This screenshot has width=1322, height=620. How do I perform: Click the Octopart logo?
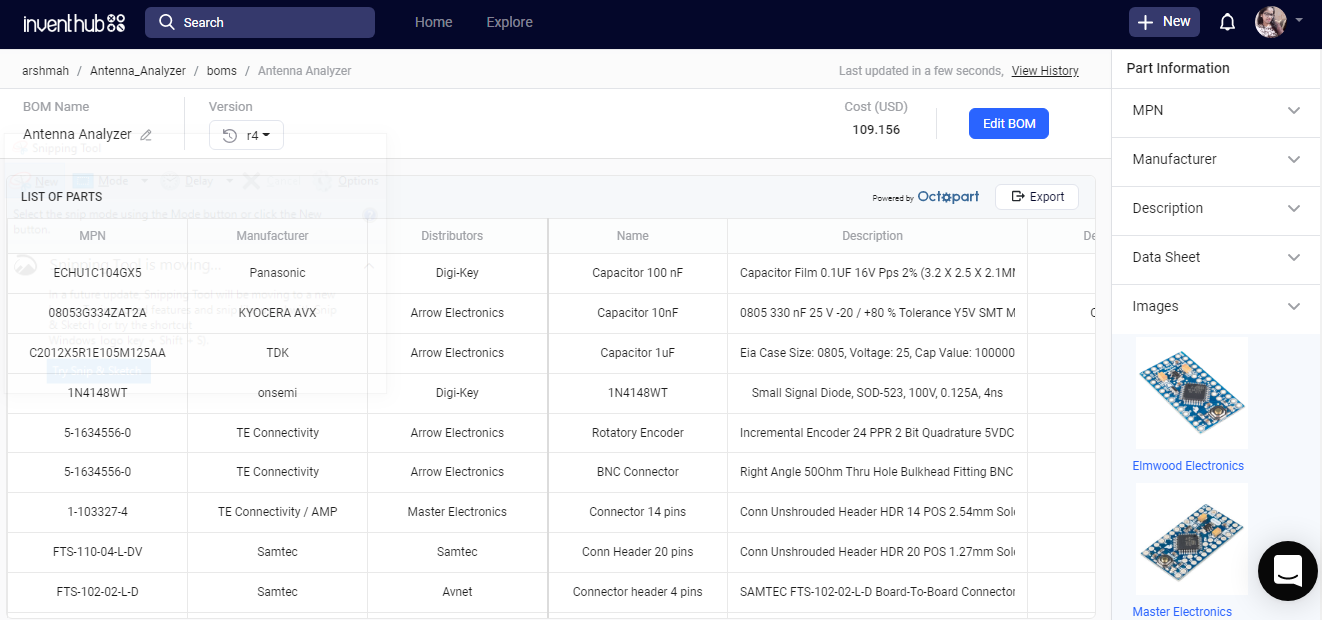click(x=948, y=197)
